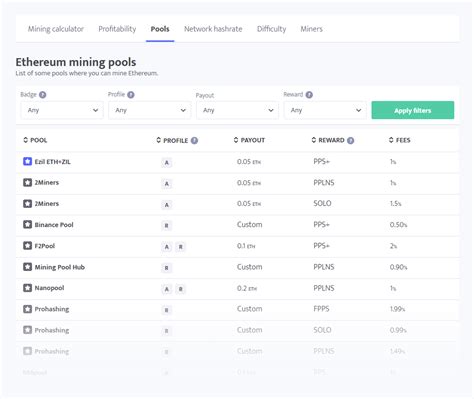Viewport: 474px width, 399px height.
Task: Open the Ezil ETH+ZIL pool link
Action: click(53, 162)
